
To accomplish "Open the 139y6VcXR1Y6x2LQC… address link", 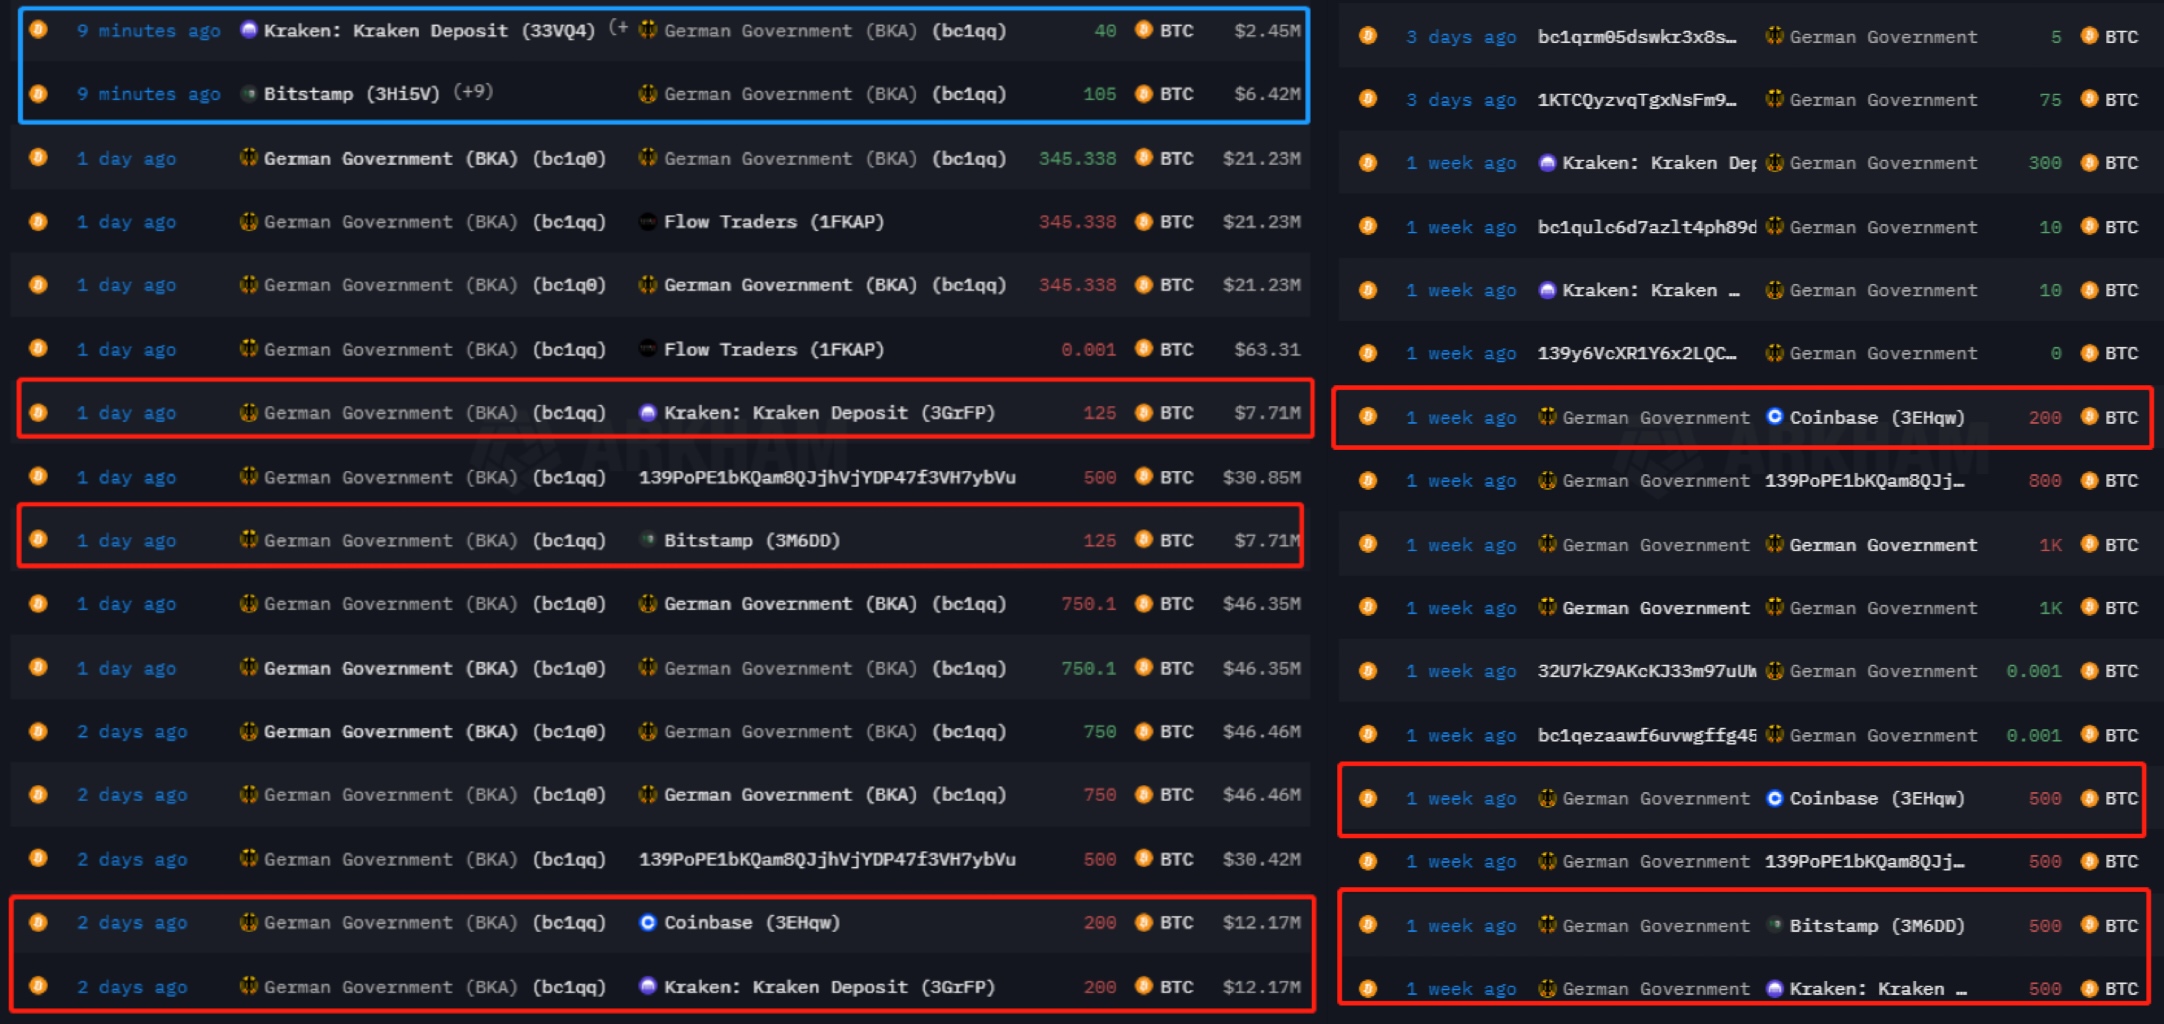I will [x=1637, y=354].
